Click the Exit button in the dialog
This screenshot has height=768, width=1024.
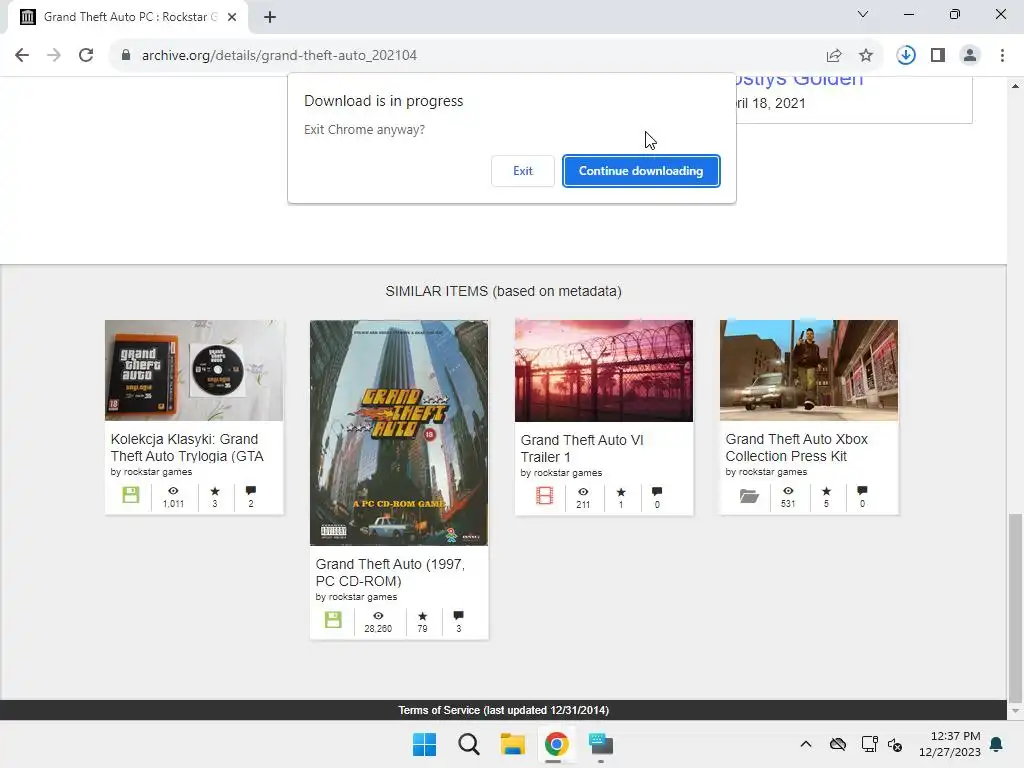[x=522, y=171]
